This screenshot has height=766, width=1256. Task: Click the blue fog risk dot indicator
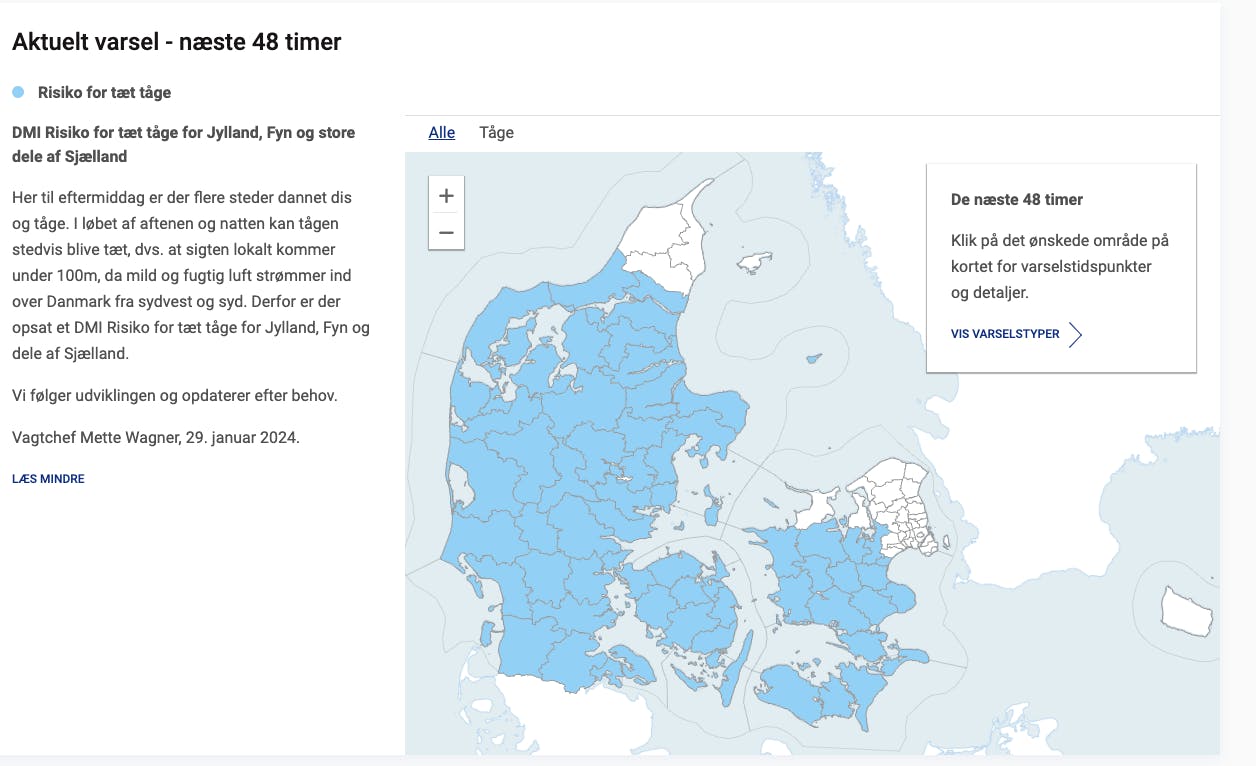pyautogui.click(x=18, y=92)
